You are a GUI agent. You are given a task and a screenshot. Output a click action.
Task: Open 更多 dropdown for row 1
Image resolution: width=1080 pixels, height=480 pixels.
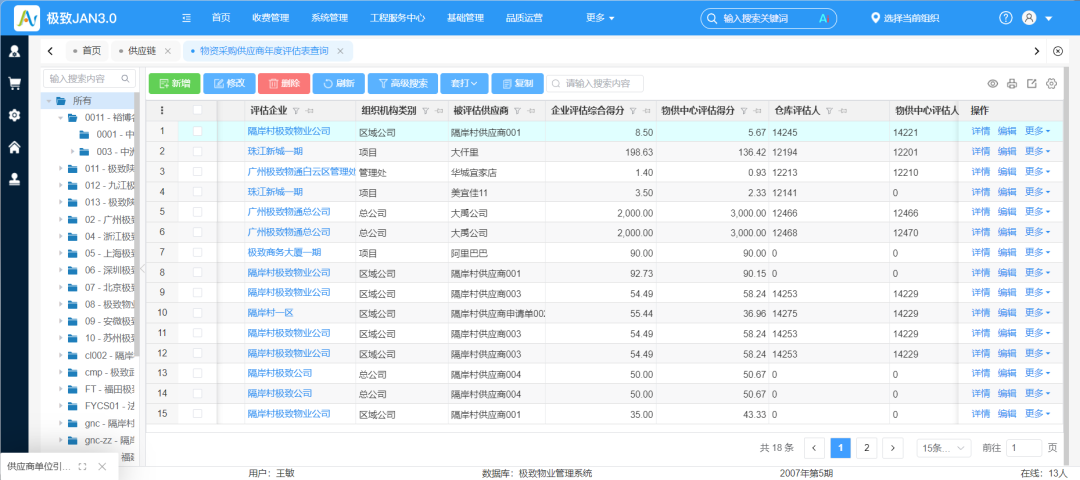click(x=1038, y=131)
